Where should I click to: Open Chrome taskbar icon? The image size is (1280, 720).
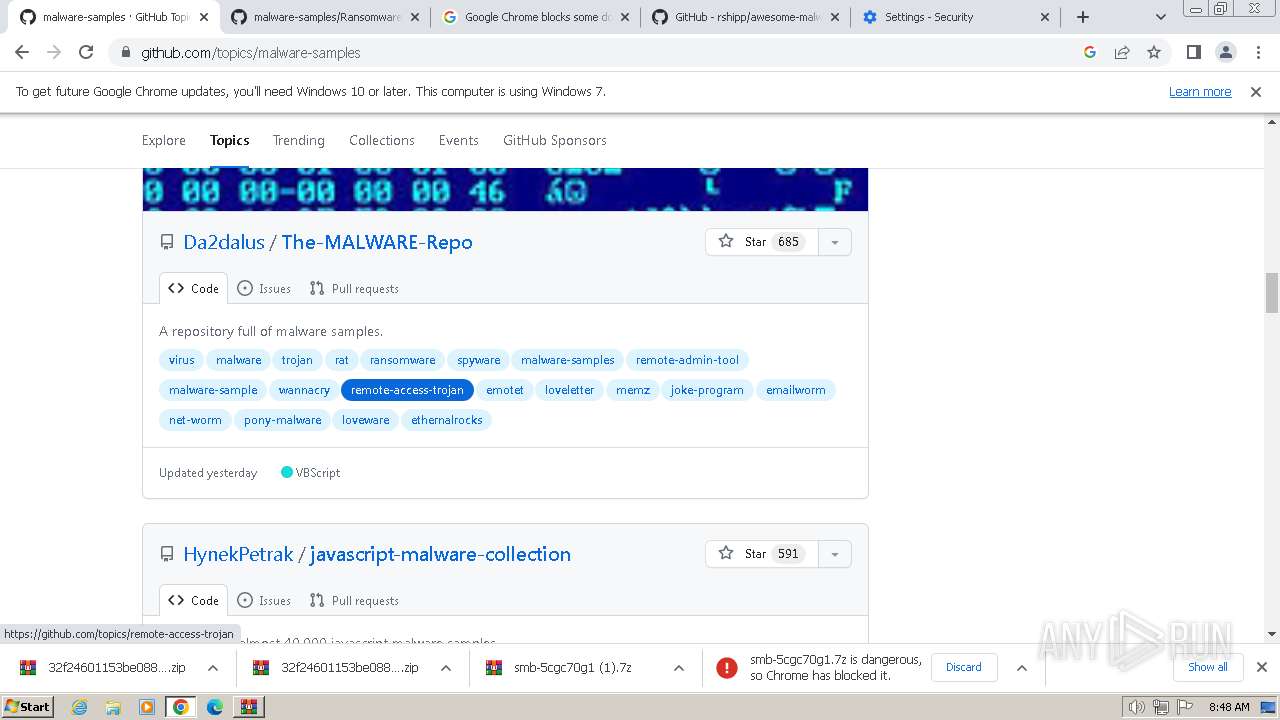[180, 707]
